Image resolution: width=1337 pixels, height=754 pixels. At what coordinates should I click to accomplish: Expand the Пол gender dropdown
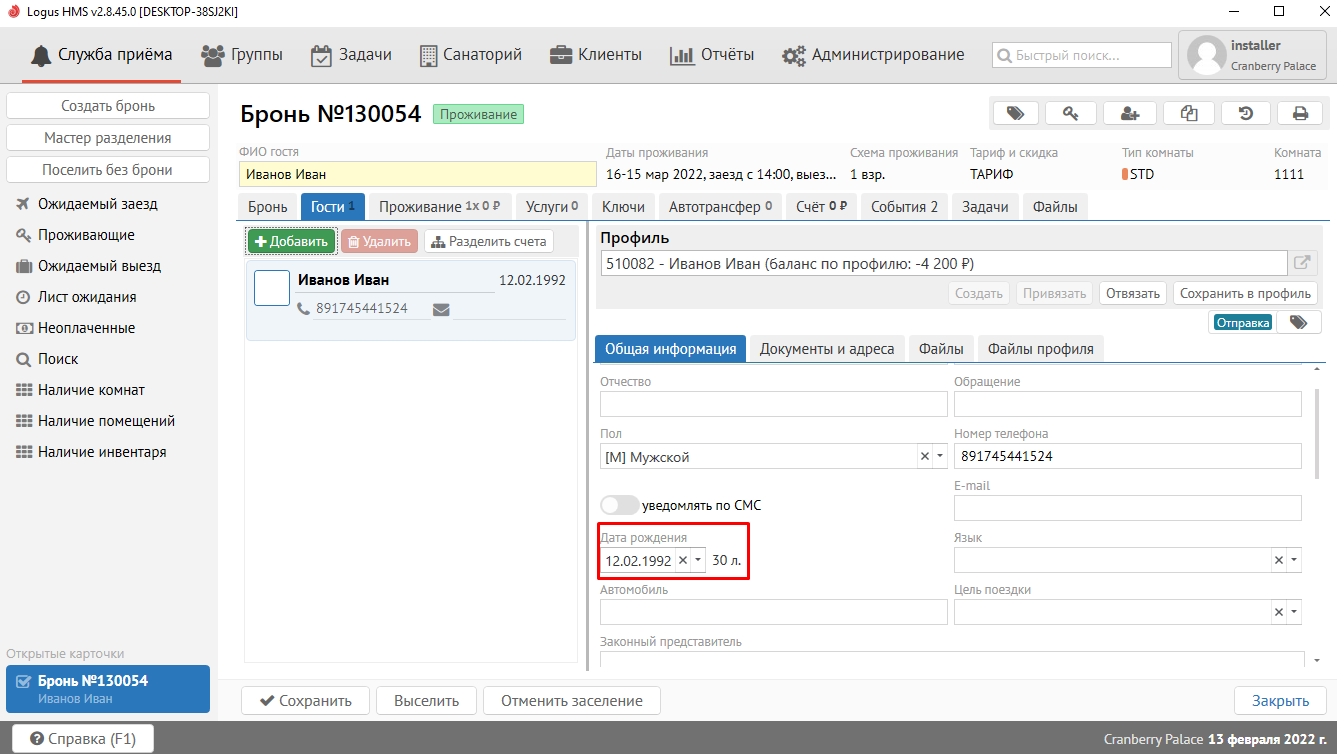pyautogui.click(x=939, y=457)
